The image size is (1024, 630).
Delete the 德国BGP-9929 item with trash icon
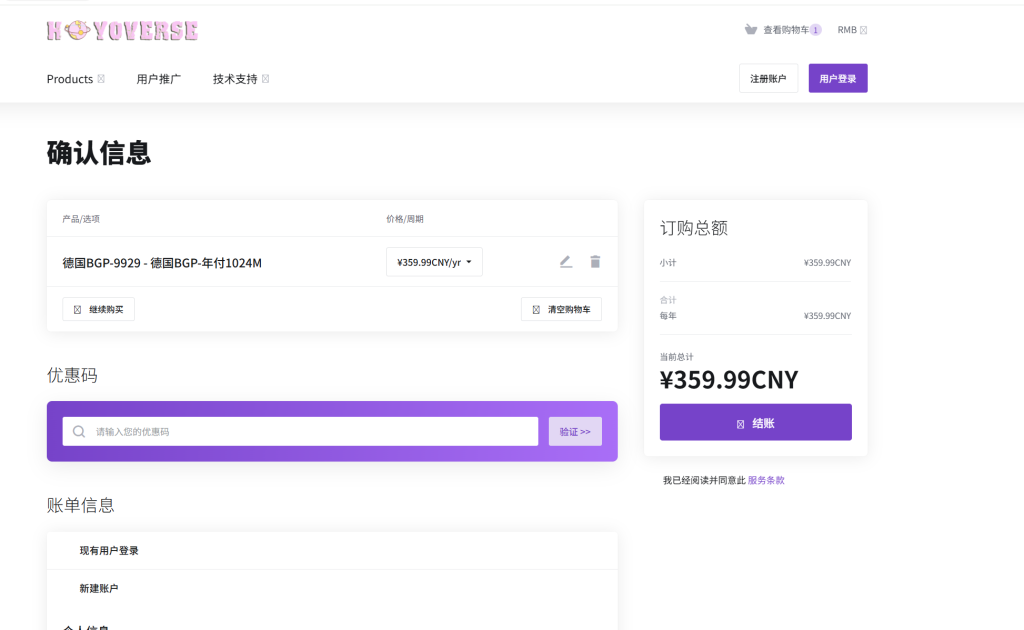pos(595,262)
